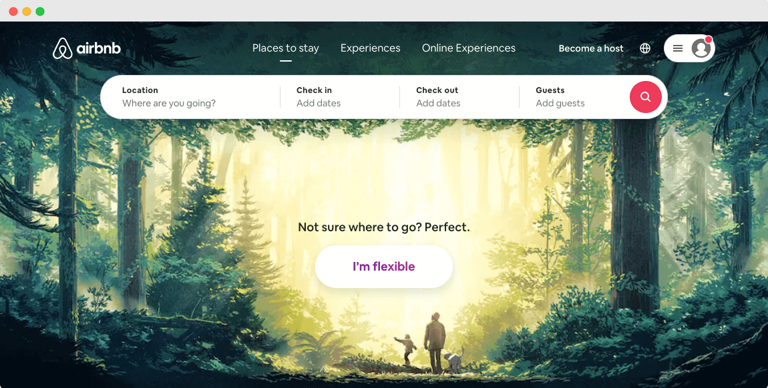Open the Online Experiences tab
This screenshot has width=768, height=388.
[469, 48]
